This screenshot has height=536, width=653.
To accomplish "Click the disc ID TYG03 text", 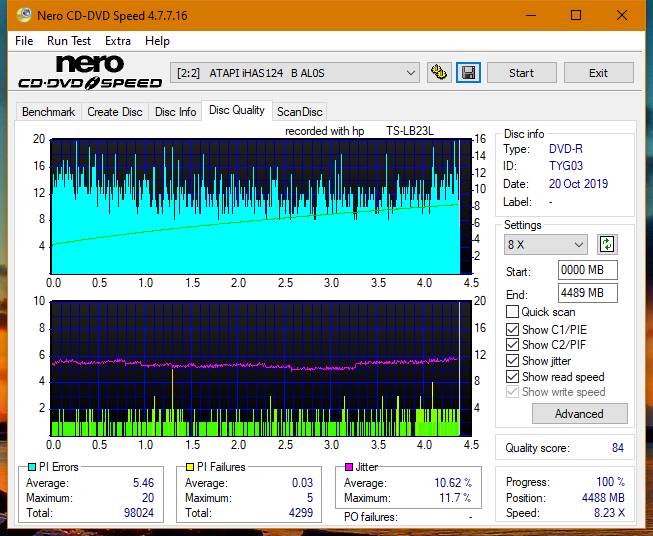I will pos(566,166).
